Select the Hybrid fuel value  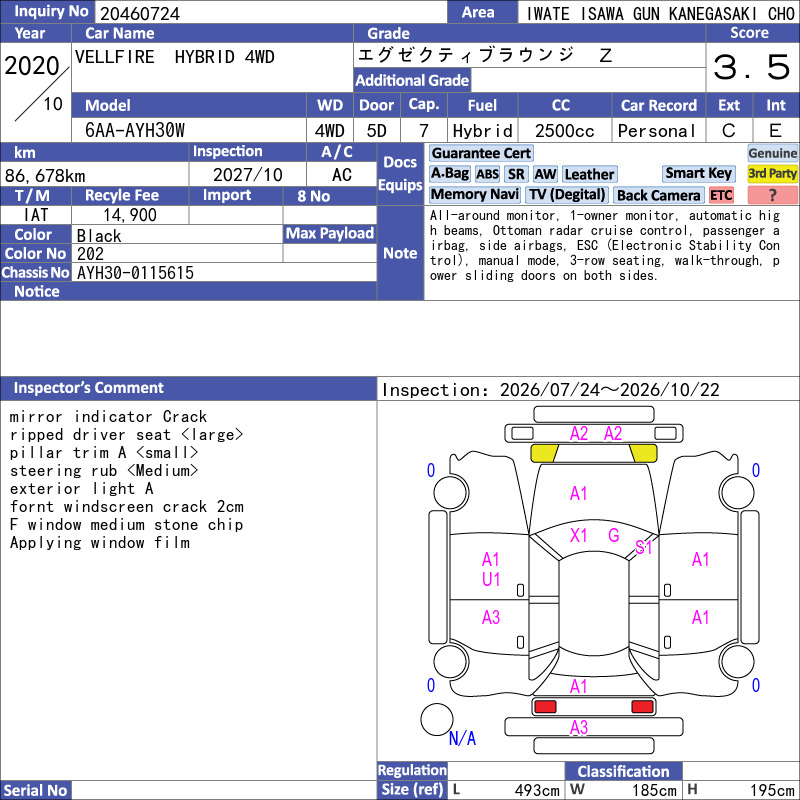pyautogui.click(x=482, y=131)
